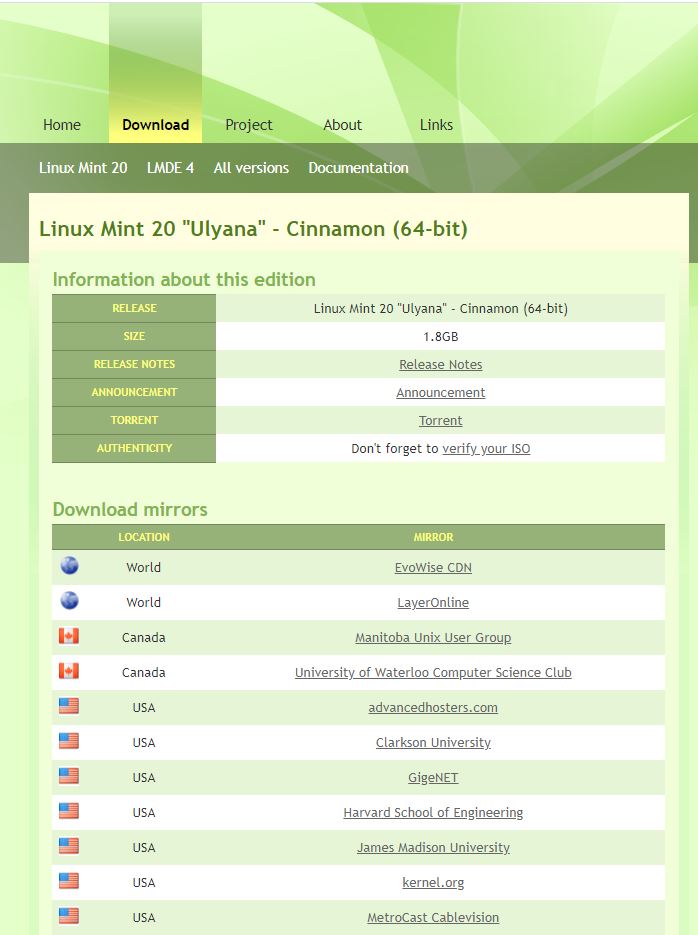This screenshot has width=698, height=935.
Task: Open the All versions submenu item
Action: [251, 168]
